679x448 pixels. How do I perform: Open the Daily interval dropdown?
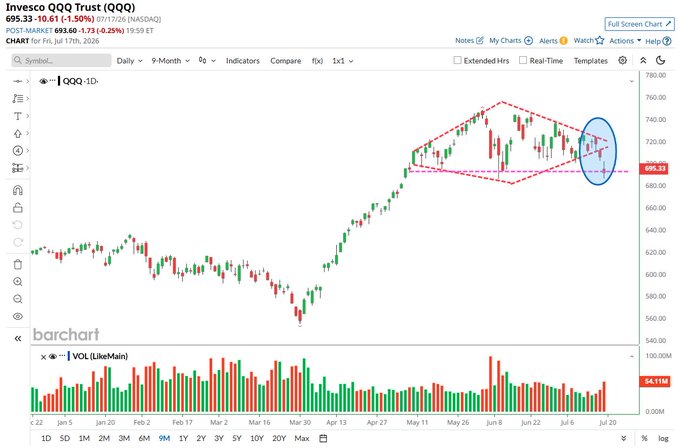129,61
